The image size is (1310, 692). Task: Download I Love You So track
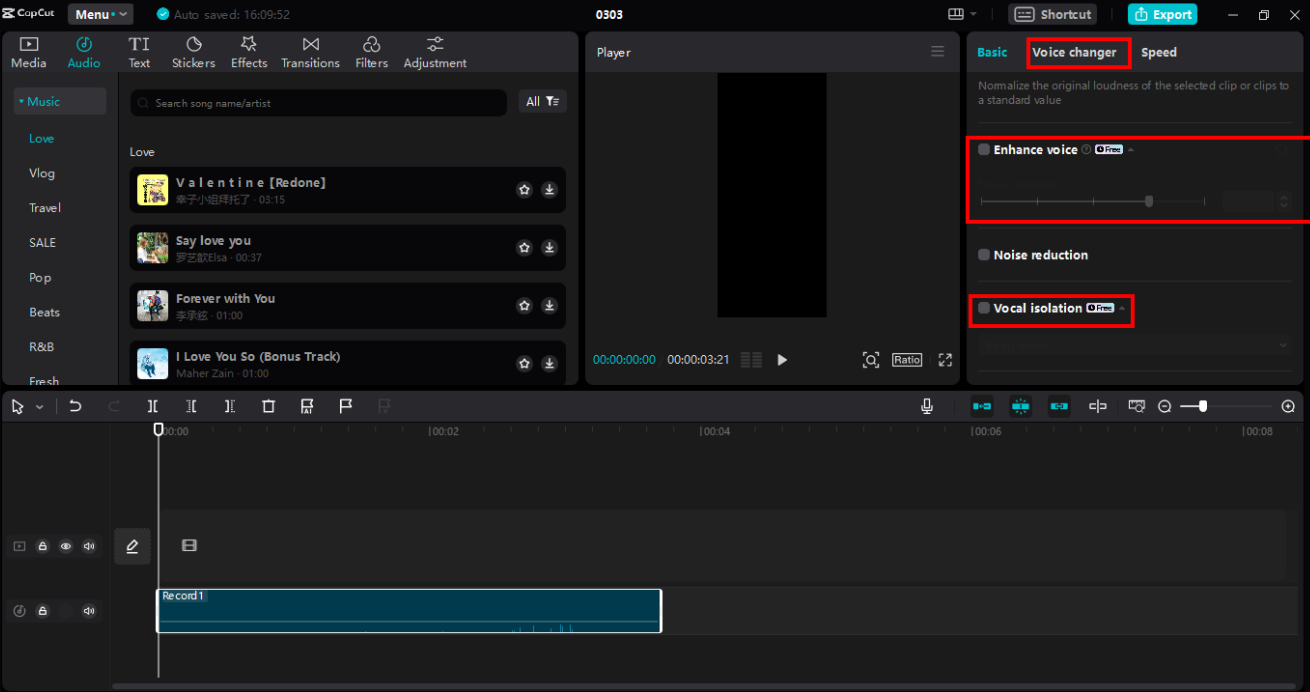pyautogui.click(x=549, y=364)
